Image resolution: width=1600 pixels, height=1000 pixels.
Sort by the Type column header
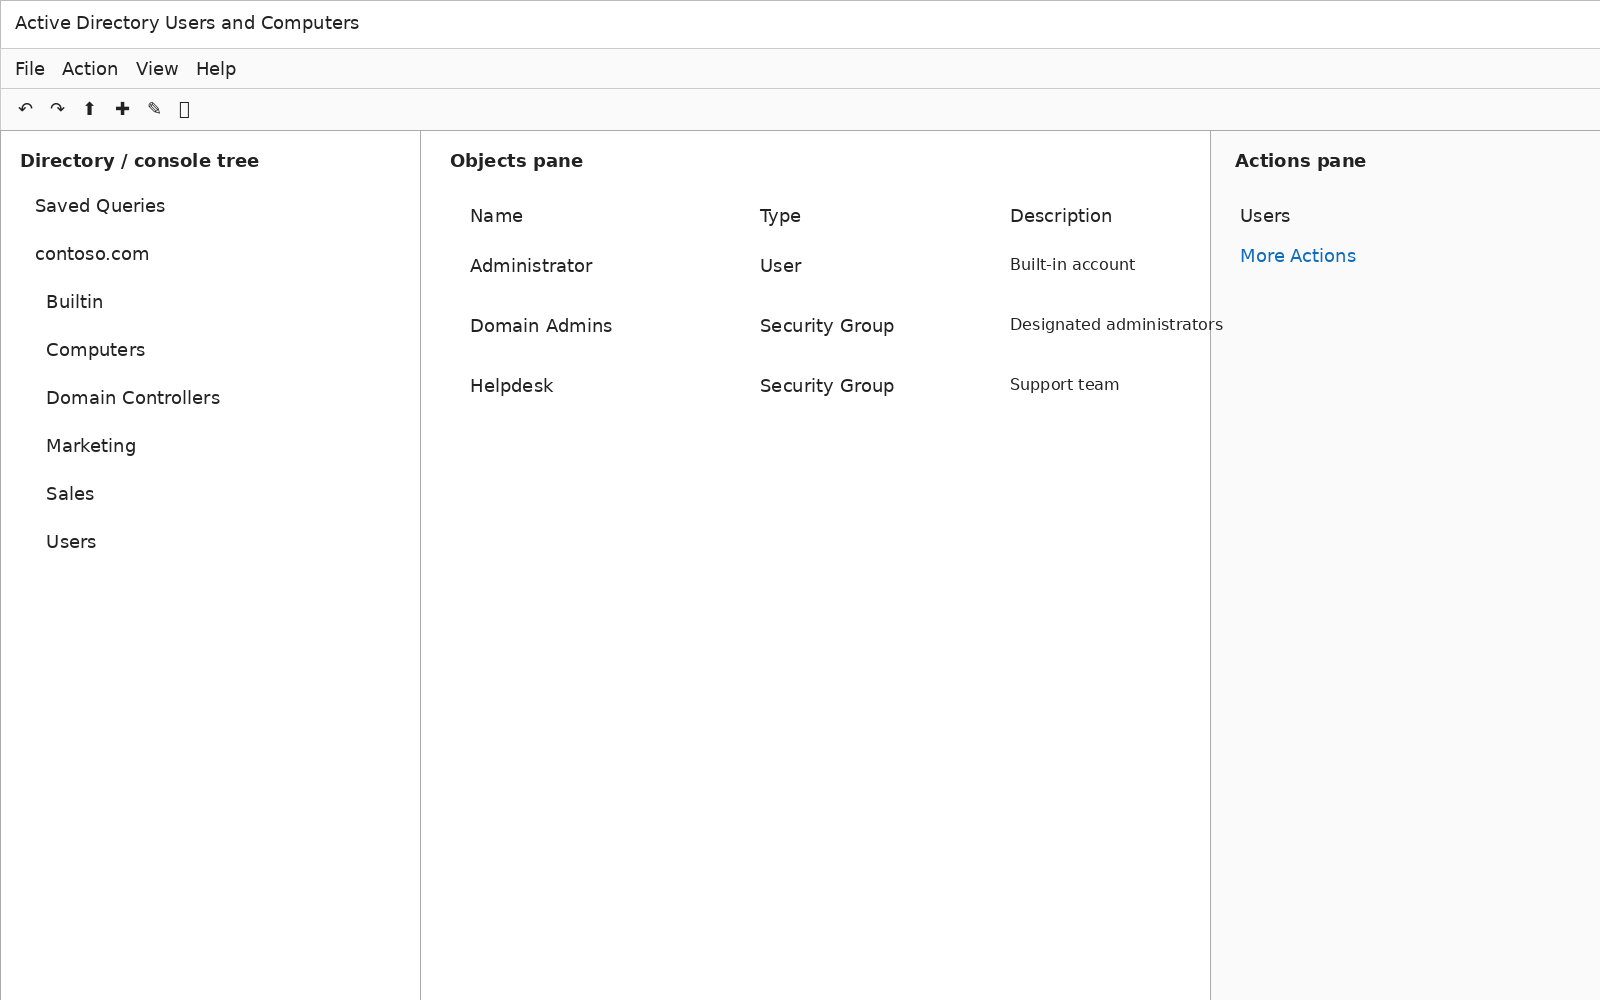click(x=780, y=216)
